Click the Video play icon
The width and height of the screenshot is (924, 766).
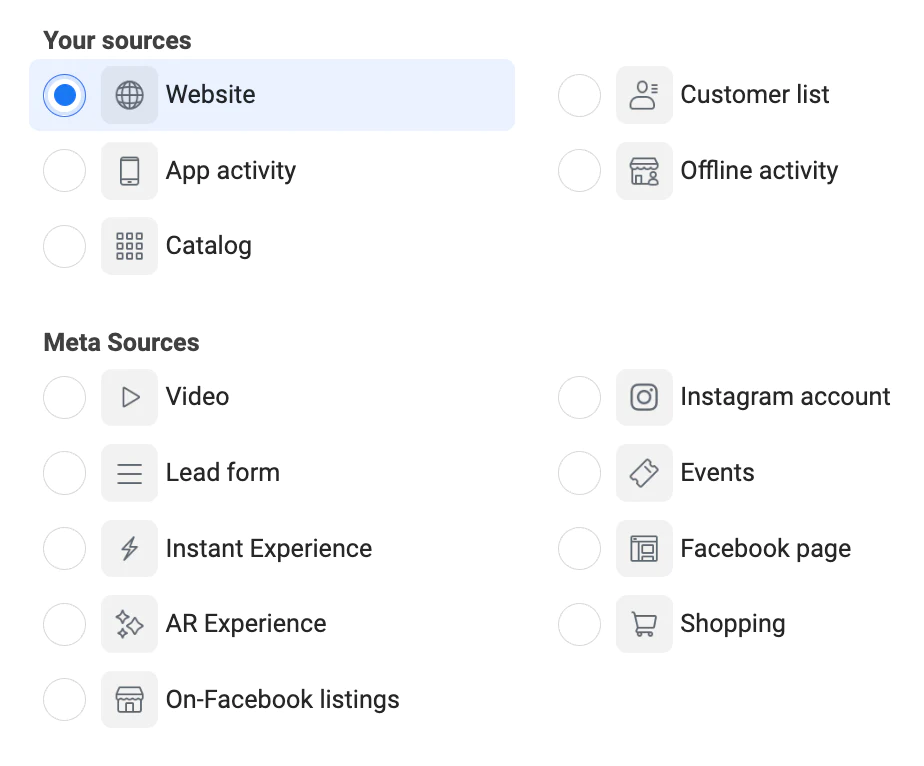[x=129, y=397]
